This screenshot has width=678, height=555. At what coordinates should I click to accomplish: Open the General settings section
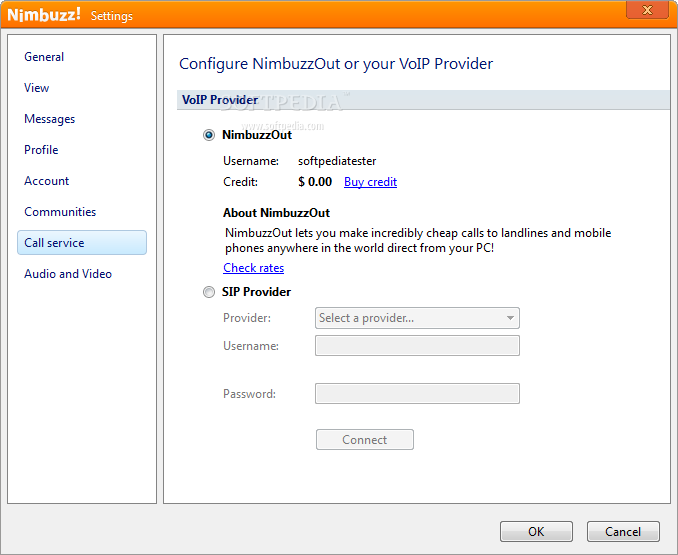(x=44, y=57)
